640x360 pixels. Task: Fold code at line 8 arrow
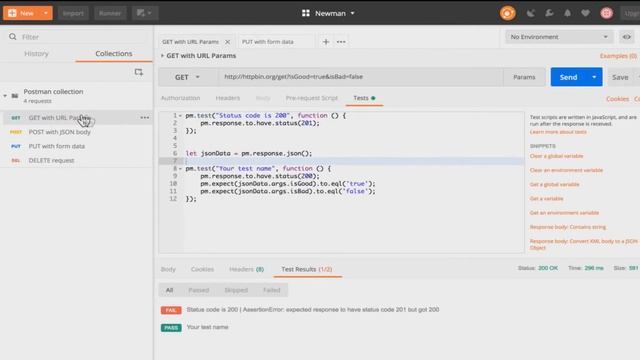pyautogui.click(x=180, y=169)
